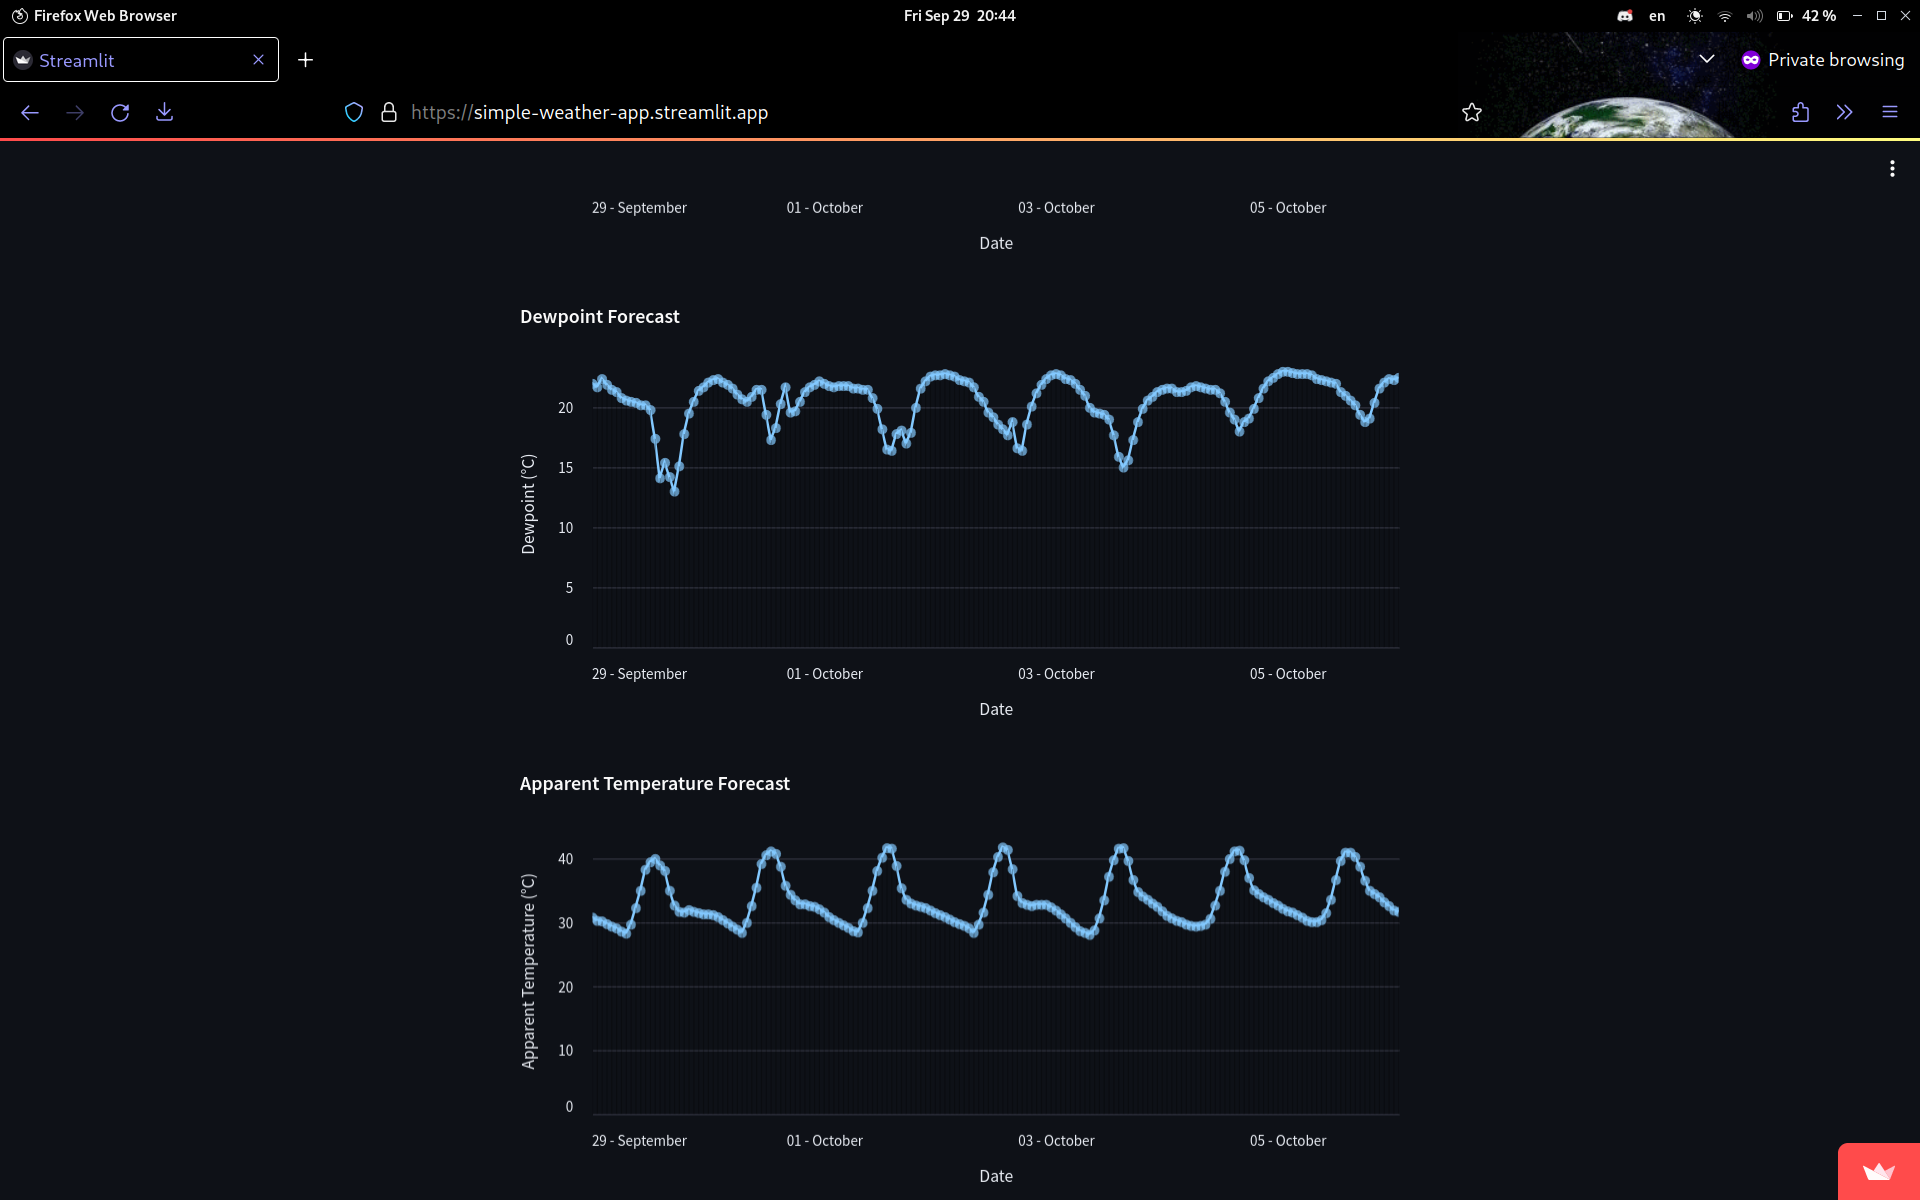Click the Dewpoint Forecast chart title

[x=599, y=317]
